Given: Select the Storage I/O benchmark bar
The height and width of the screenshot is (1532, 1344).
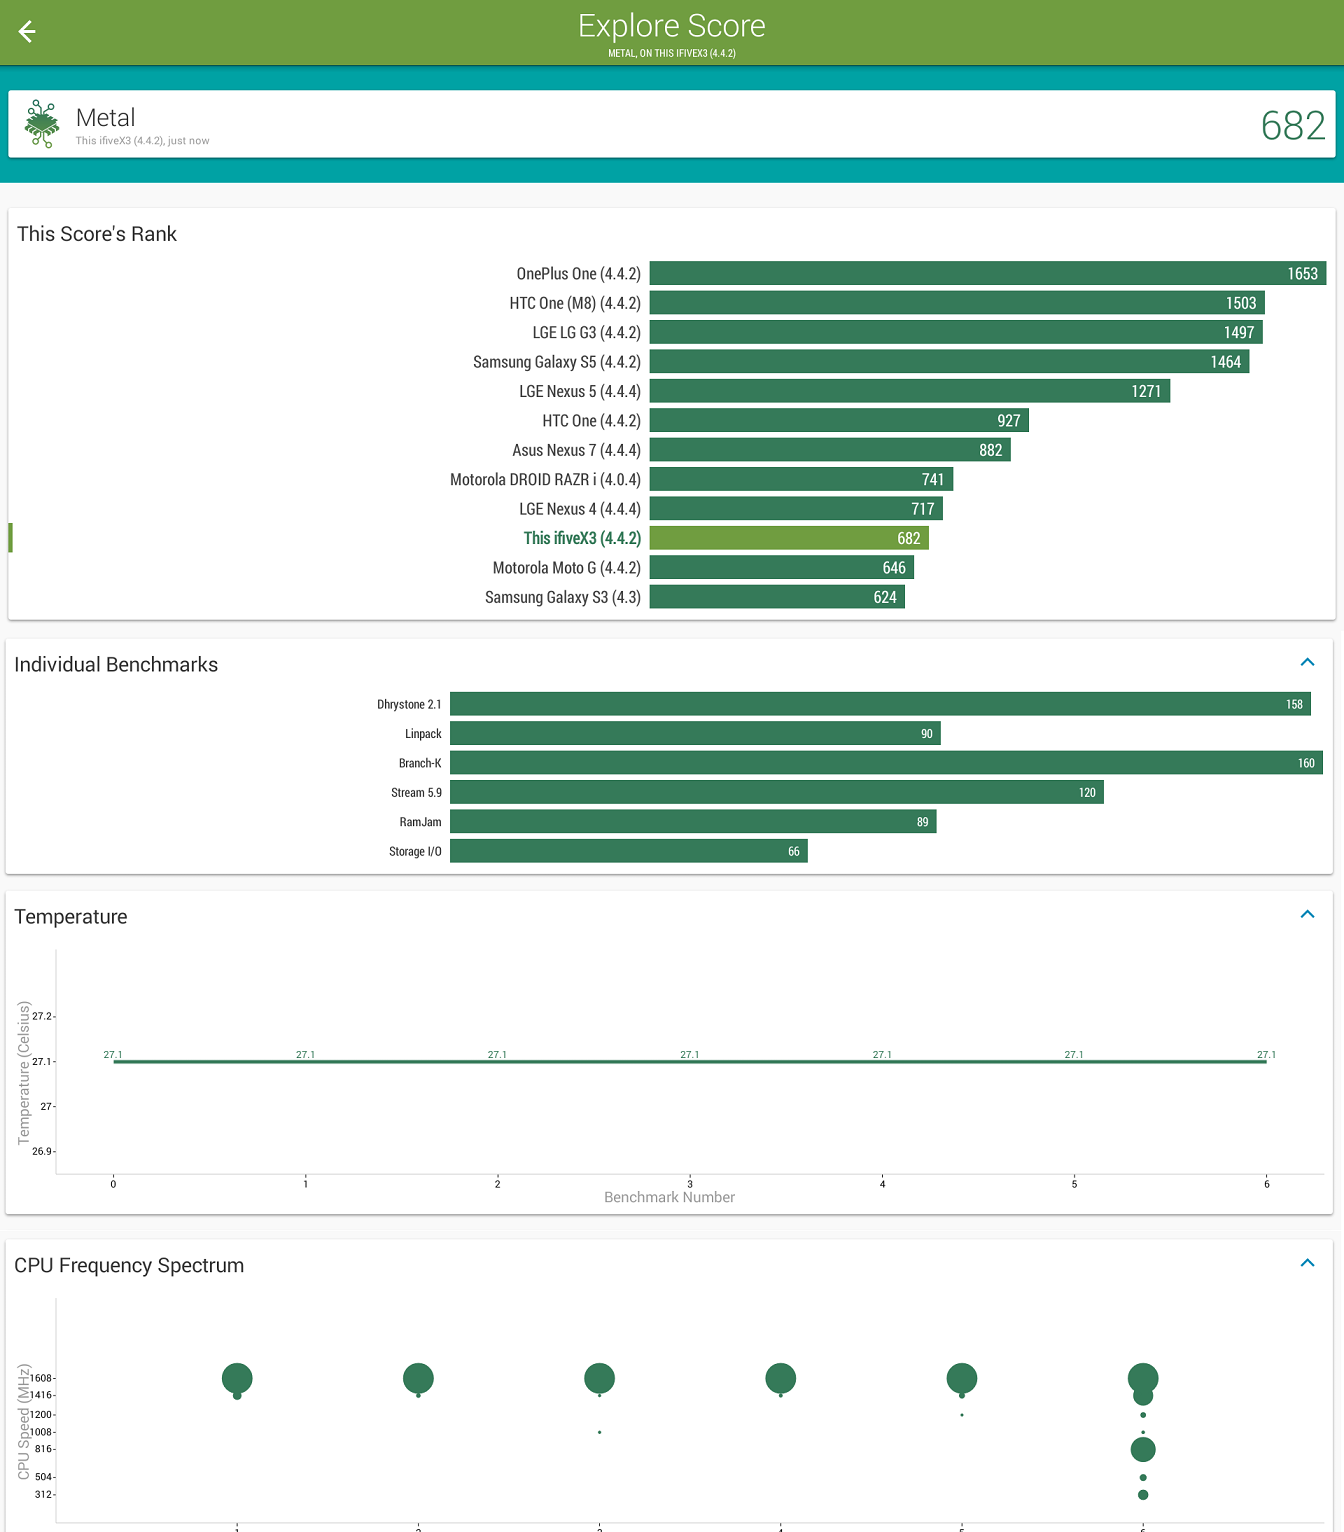Looking at the screenshot, I should click(629, 851).
